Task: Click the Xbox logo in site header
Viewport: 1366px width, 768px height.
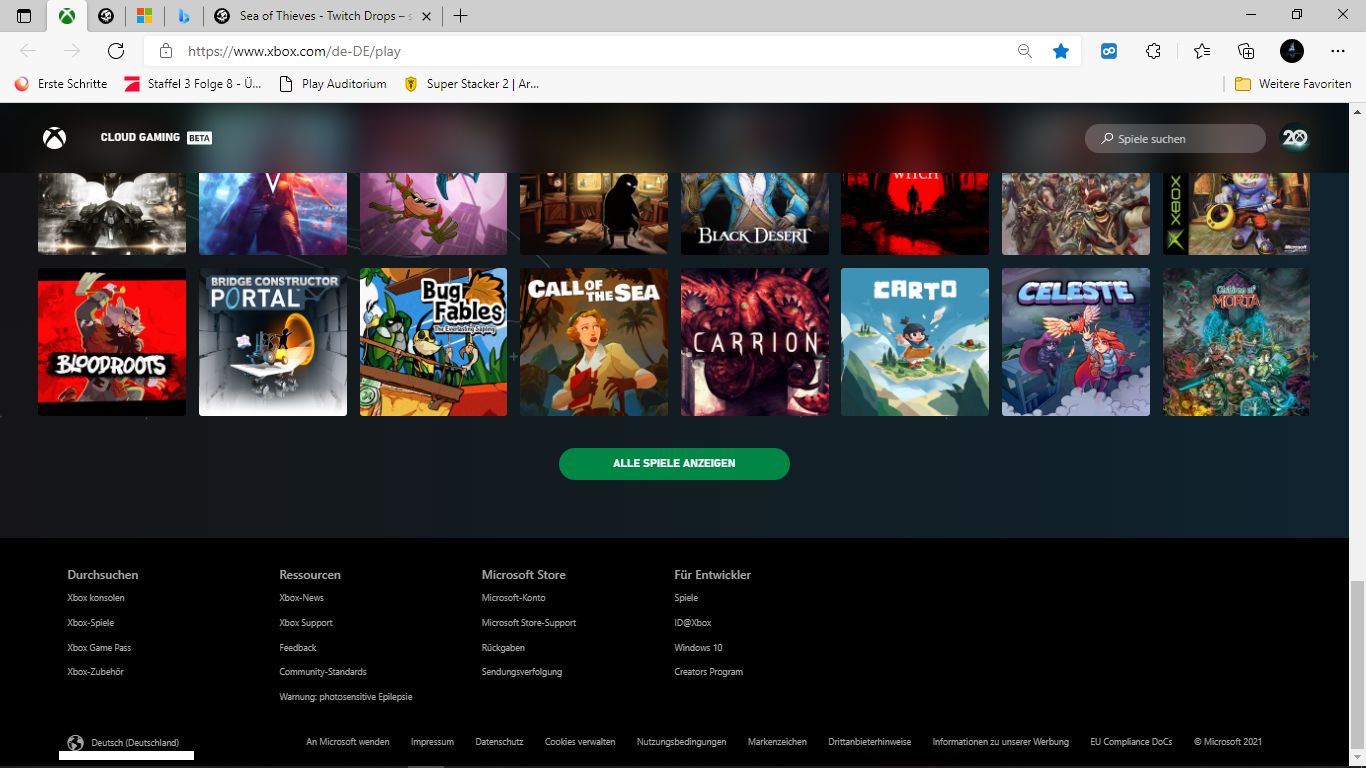Action: 55,138
